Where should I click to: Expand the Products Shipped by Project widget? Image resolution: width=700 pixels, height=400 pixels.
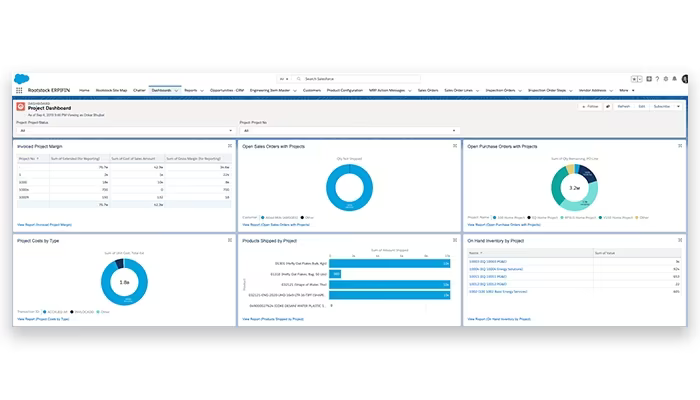click(x=455, y=240)
